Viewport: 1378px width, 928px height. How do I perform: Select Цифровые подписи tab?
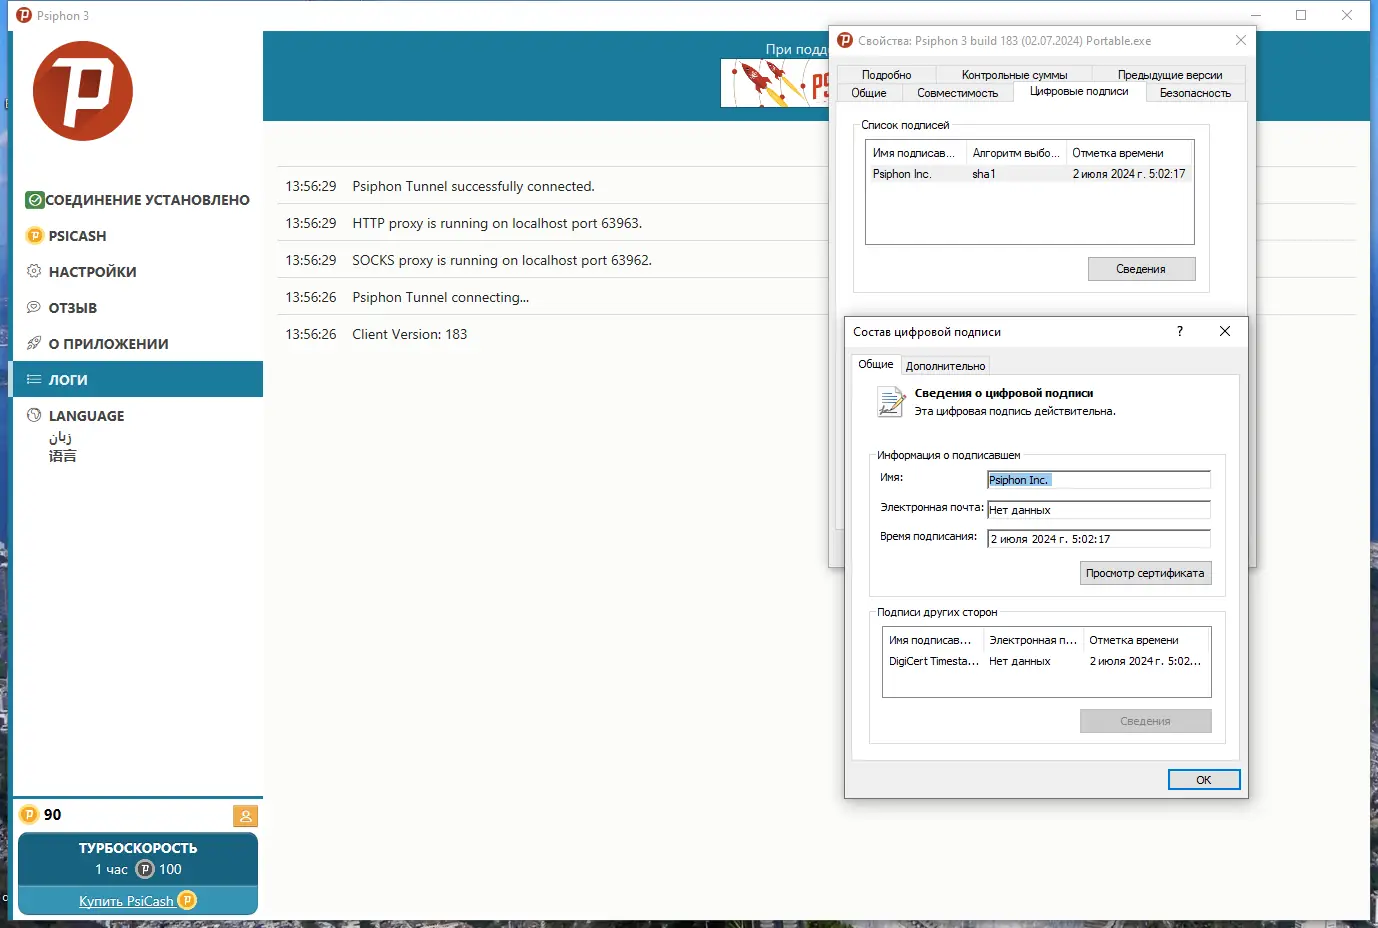pyautogui.click(x=1079, y=91)
